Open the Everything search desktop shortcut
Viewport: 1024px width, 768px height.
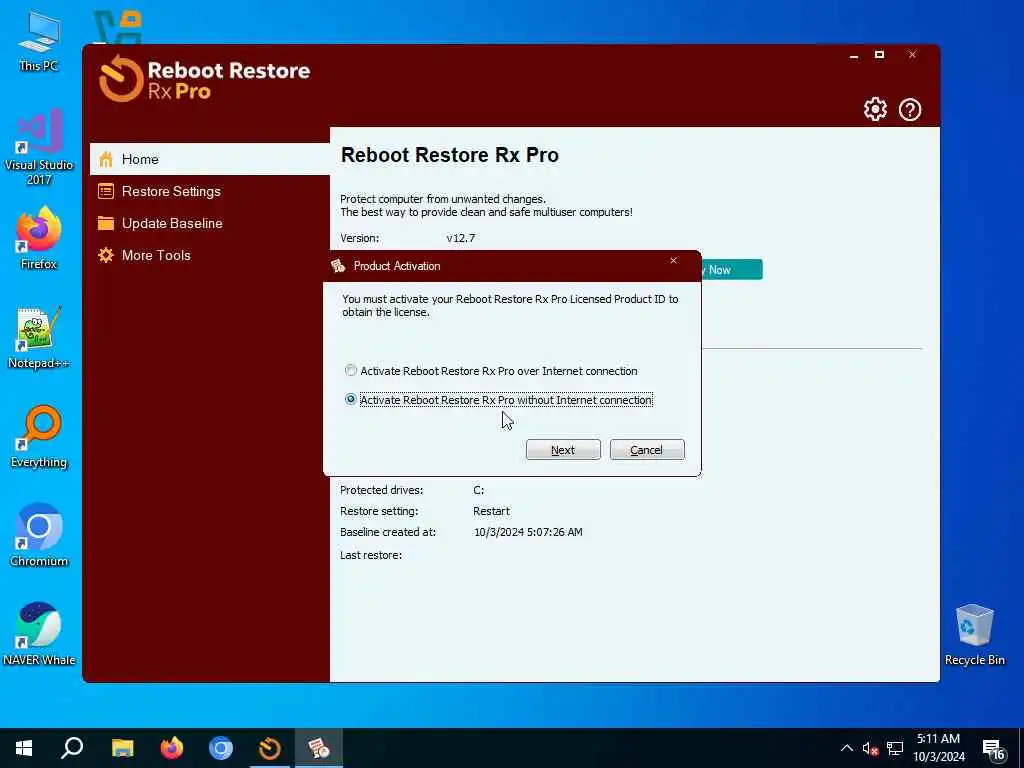pyautogui.click(x=39, y=437)
